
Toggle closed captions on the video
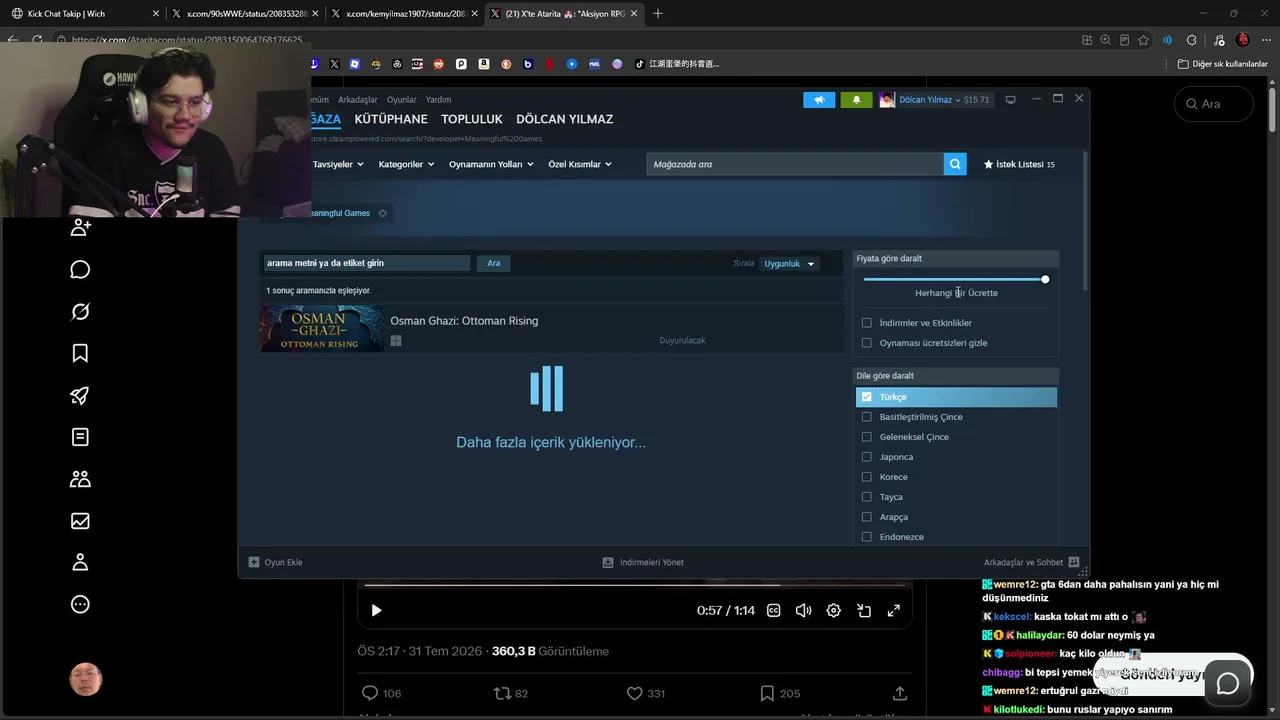click(x=773, y=611)
